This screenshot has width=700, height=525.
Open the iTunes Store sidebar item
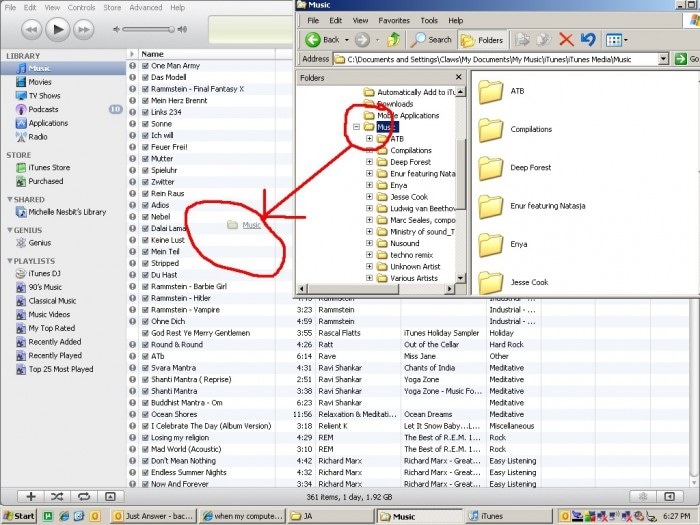coord(49,168)
